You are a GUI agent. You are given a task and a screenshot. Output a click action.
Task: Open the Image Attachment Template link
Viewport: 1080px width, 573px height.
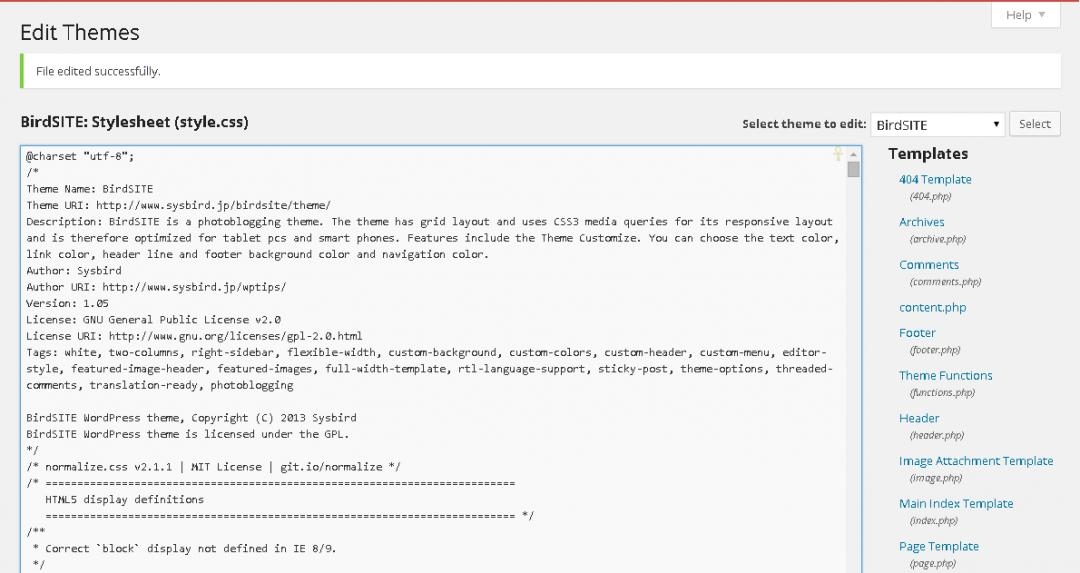976,461
